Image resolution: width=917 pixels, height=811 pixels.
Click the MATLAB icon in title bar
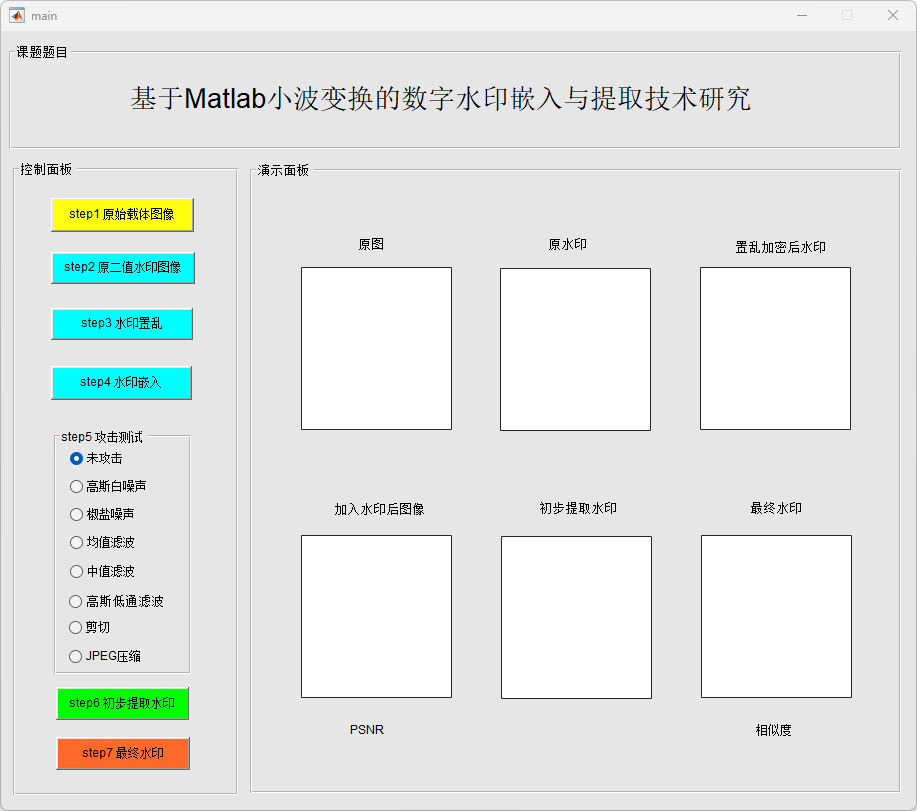[17, 15]
